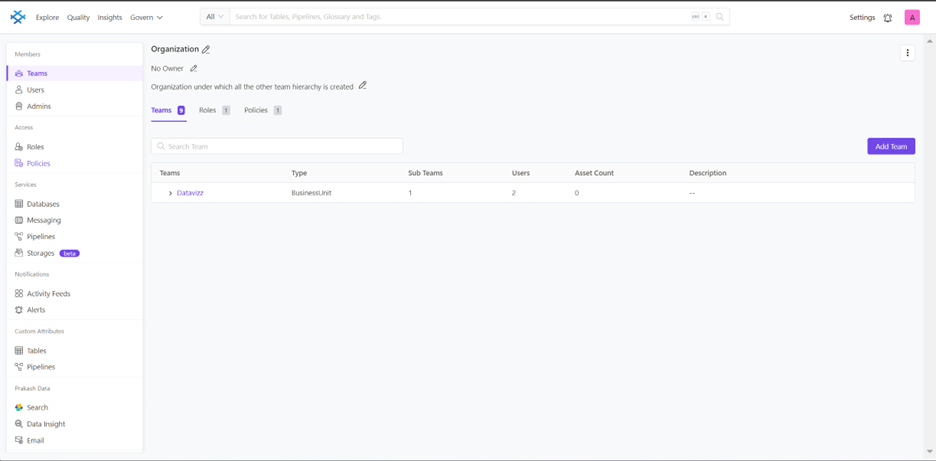Open the Datavizz team link

tap(190, 193)
